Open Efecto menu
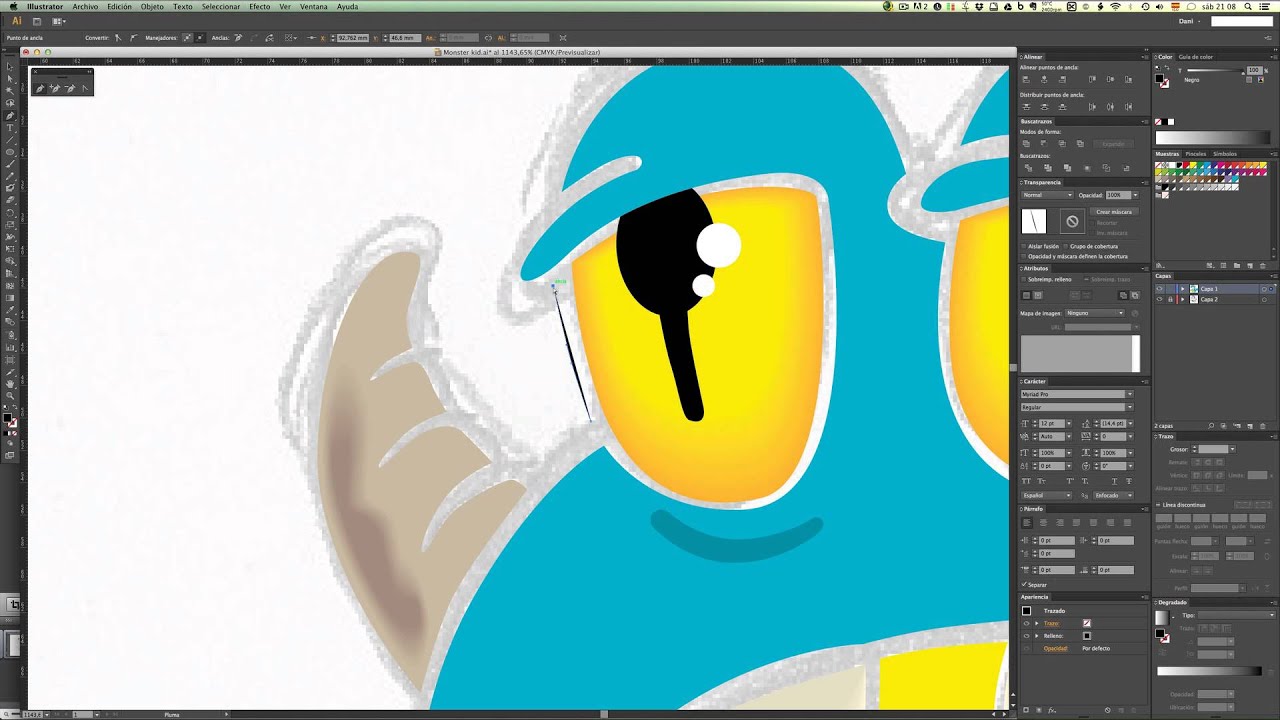 259,6
